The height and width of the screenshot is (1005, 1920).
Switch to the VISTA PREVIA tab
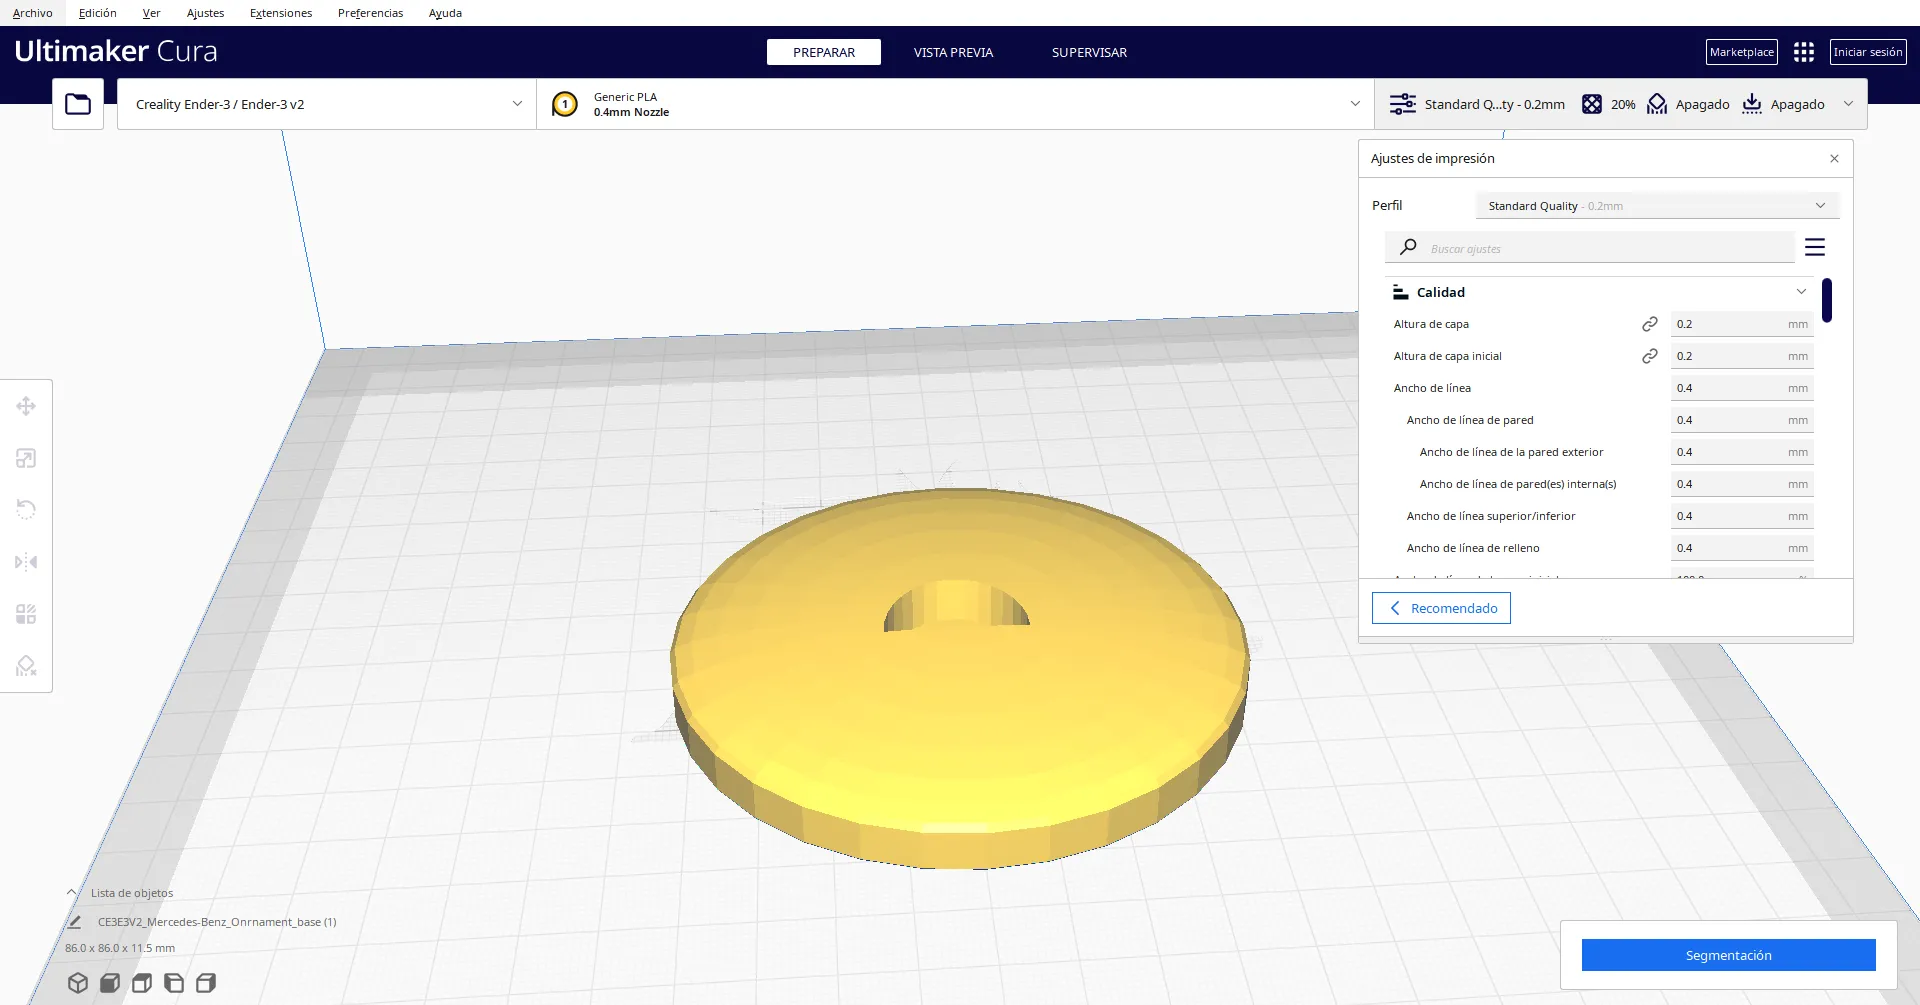coord(953,52)
